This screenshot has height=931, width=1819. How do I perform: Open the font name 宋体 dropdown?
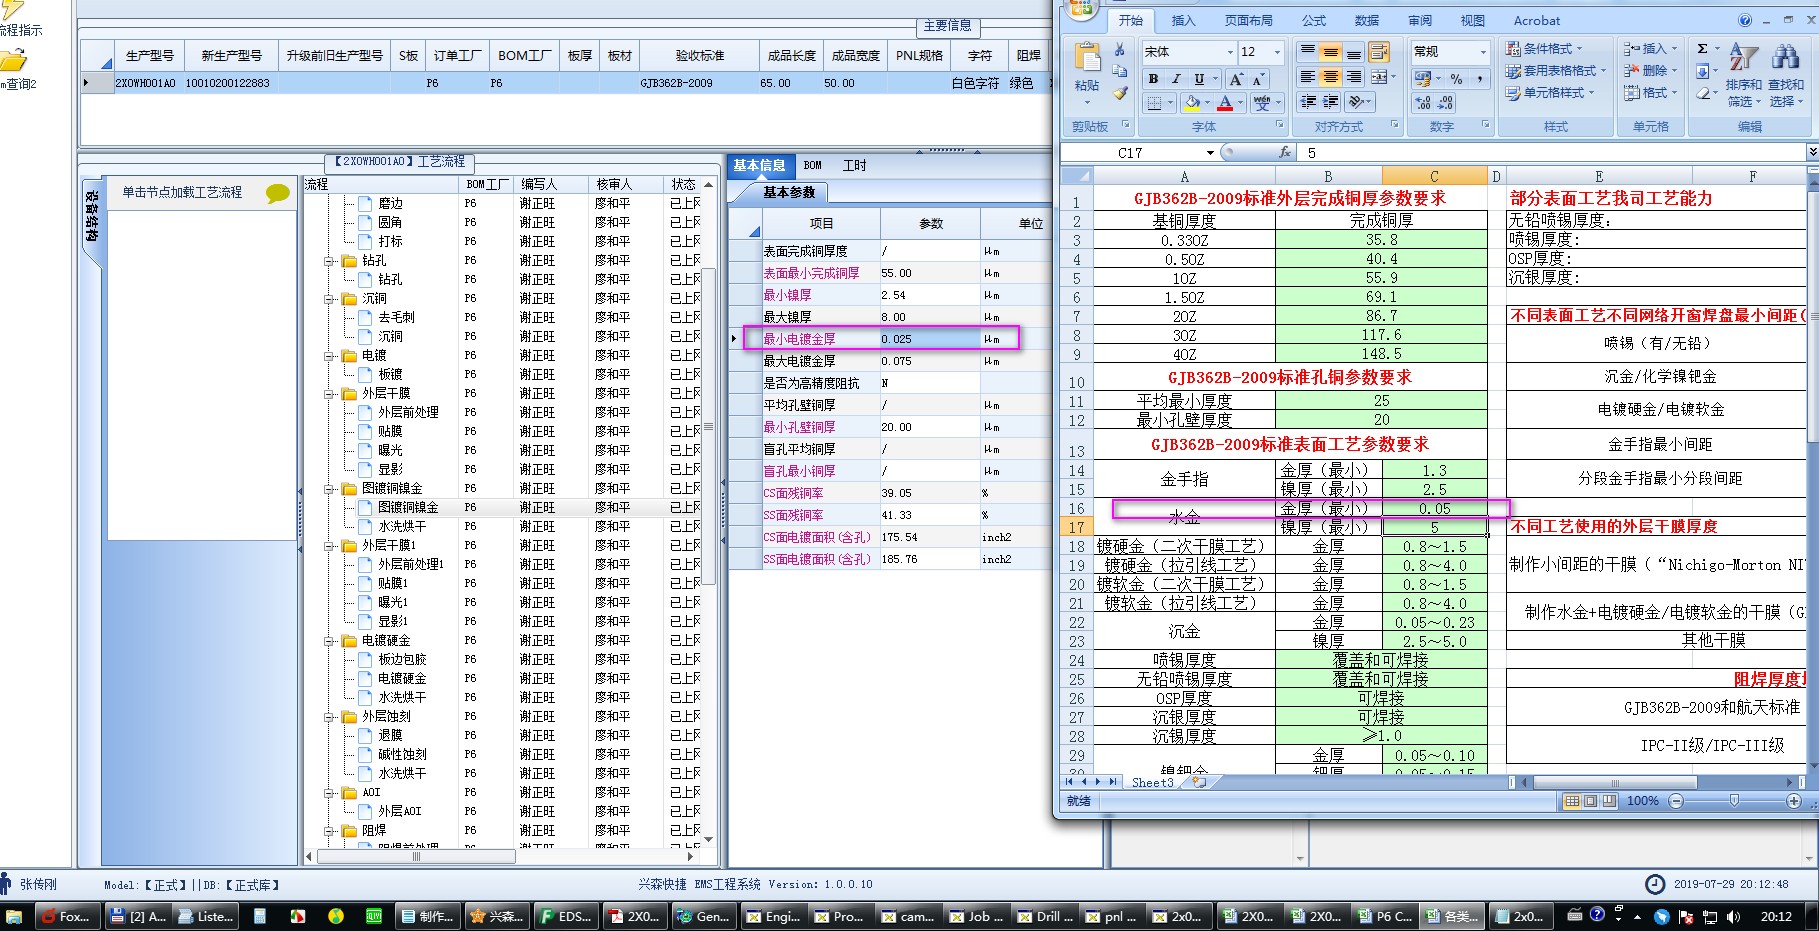[x=1230, y=52]
